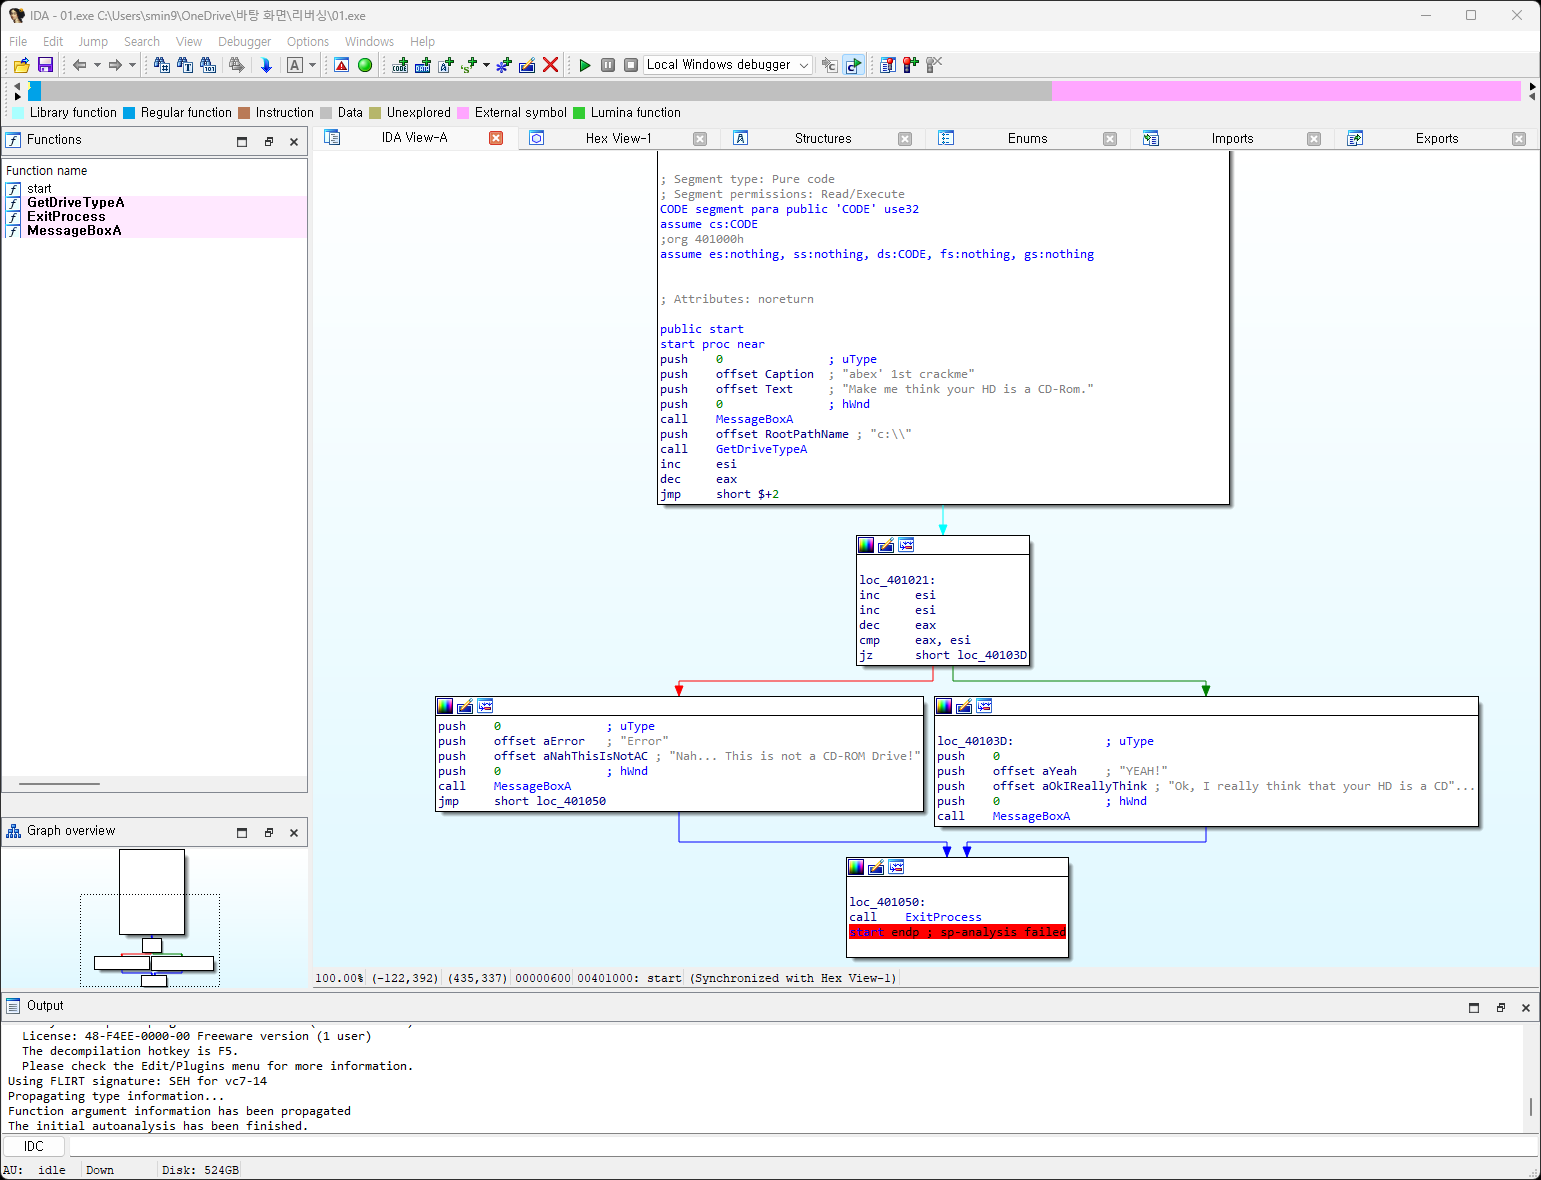
Task: Click the color icon on loc_401050 node
Action: point(856,867)
